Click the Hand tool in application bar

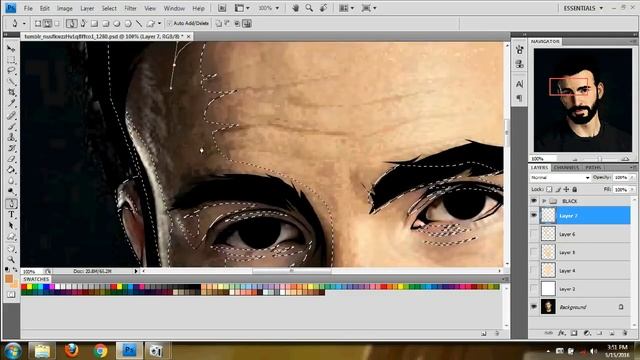point(295,8)
